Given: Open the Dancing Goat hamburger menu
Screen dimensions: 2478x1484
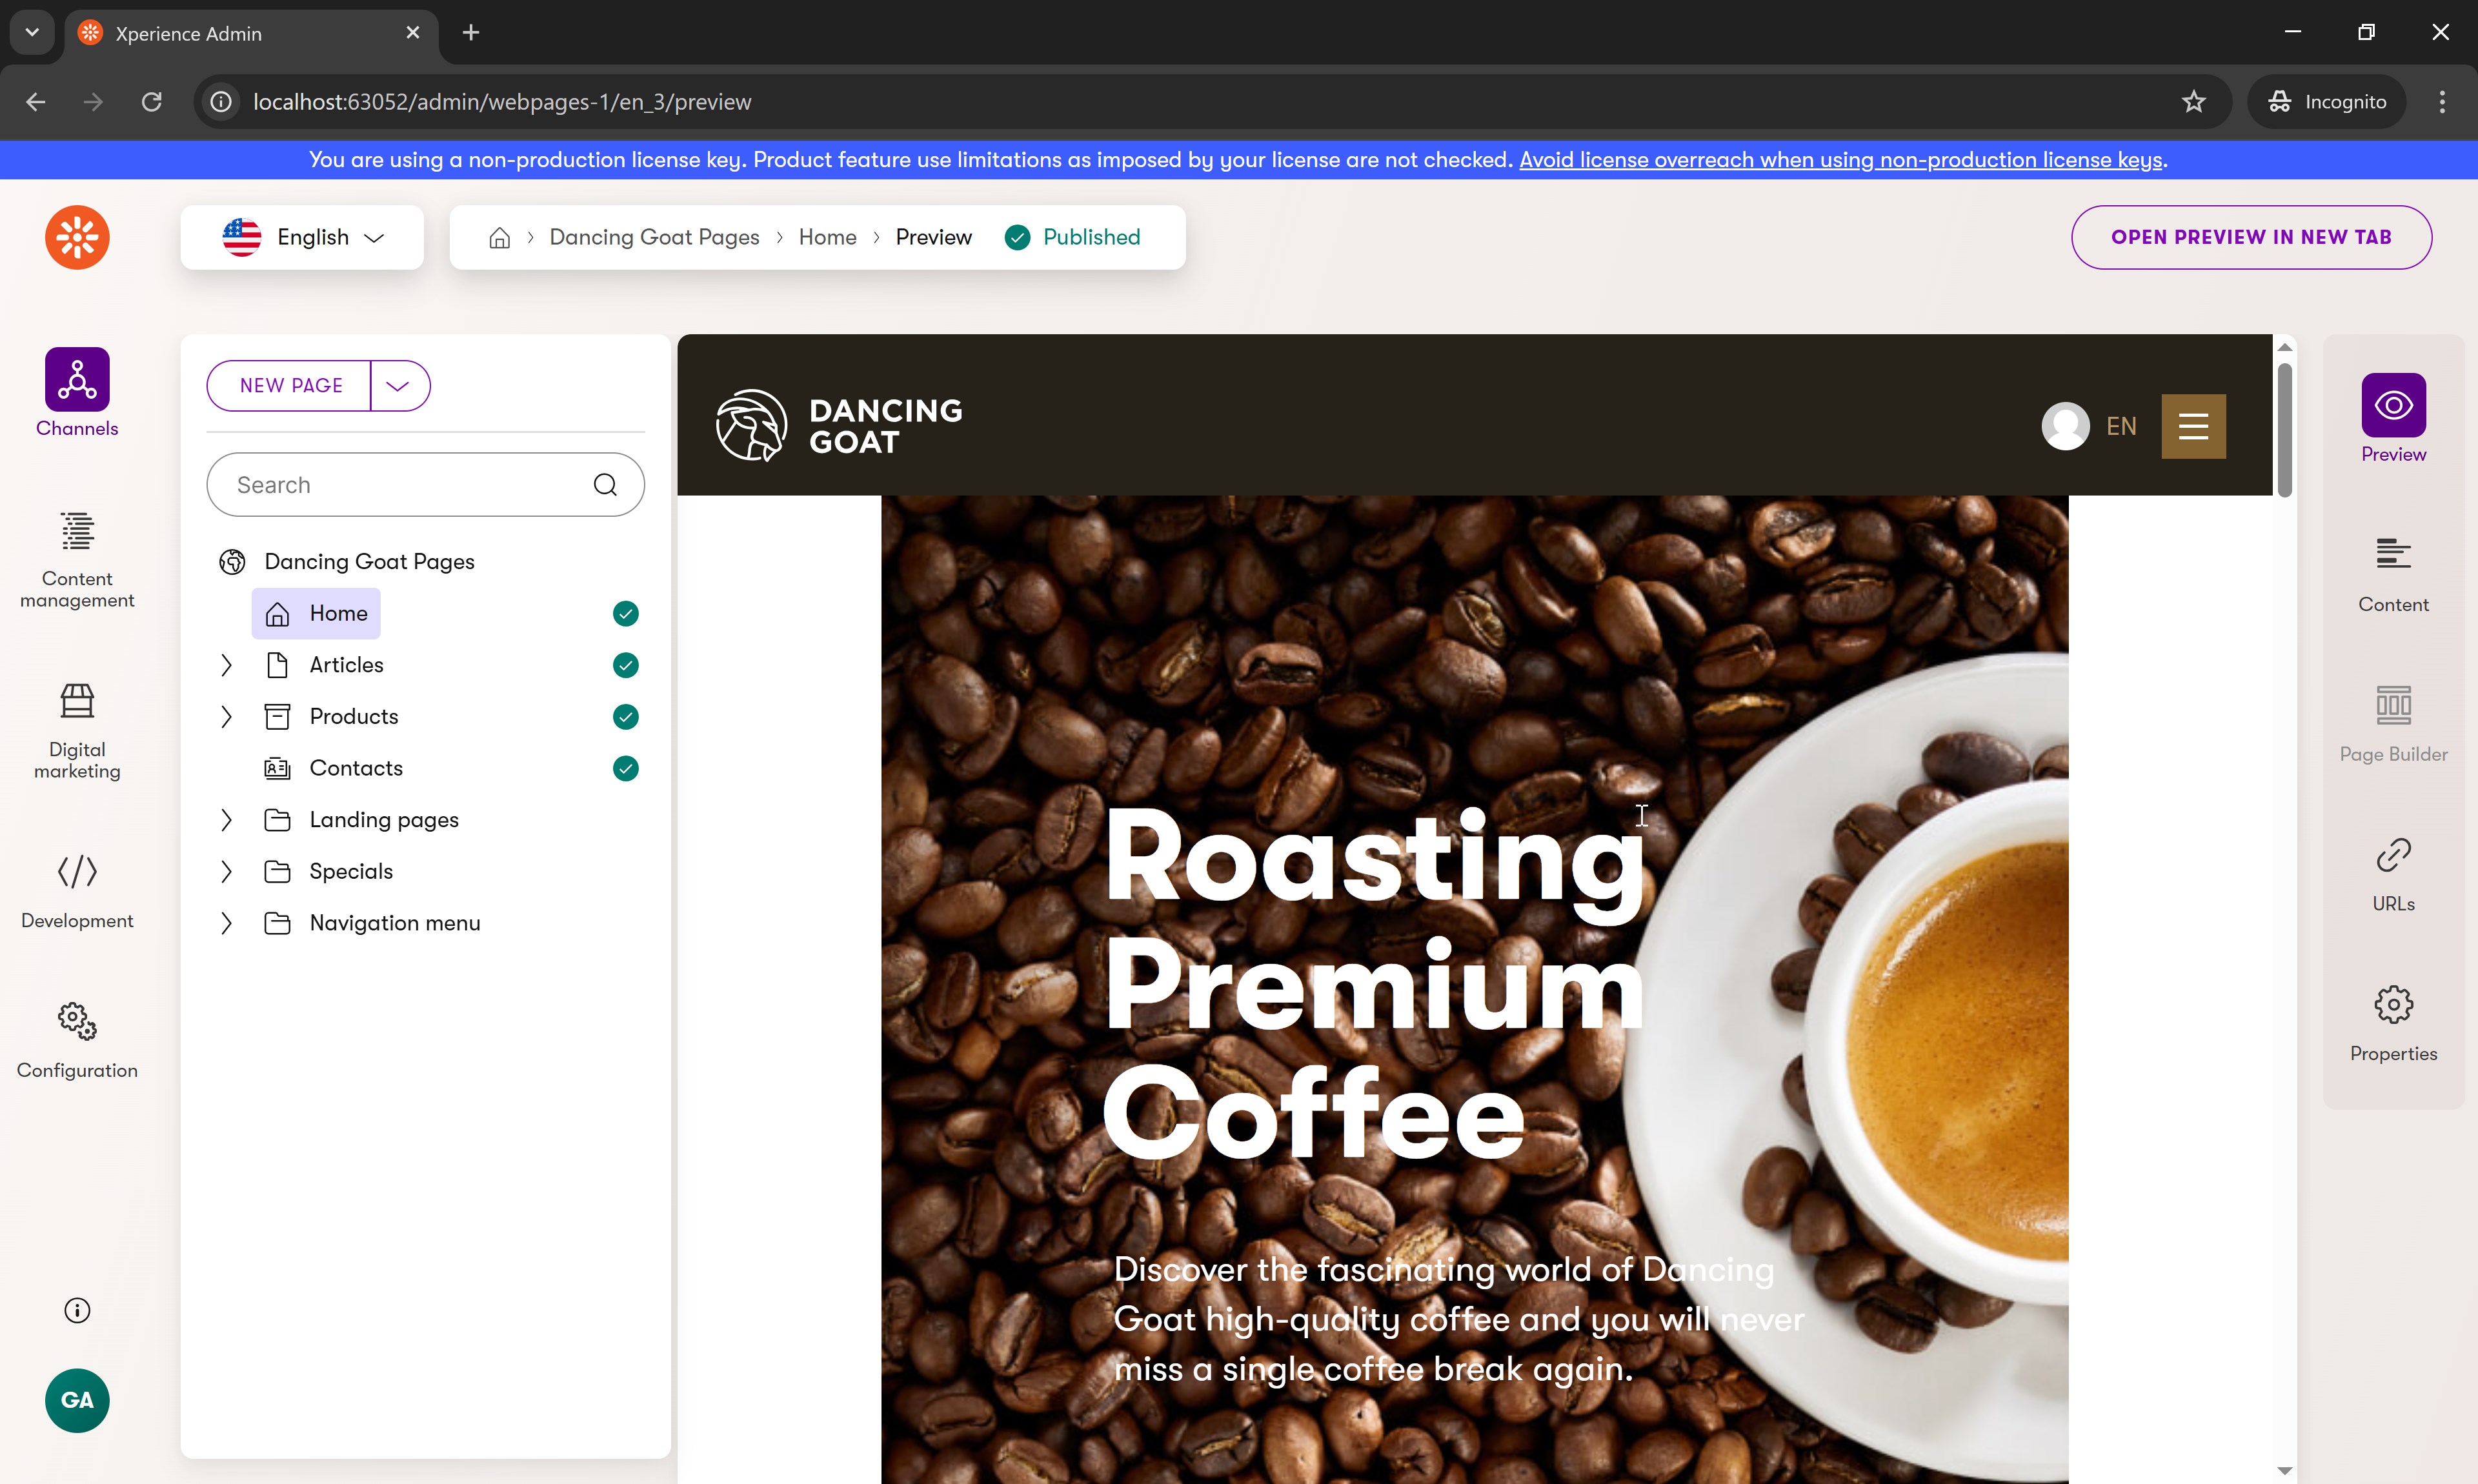Looking at the screenshot, I should (2192, 426).
